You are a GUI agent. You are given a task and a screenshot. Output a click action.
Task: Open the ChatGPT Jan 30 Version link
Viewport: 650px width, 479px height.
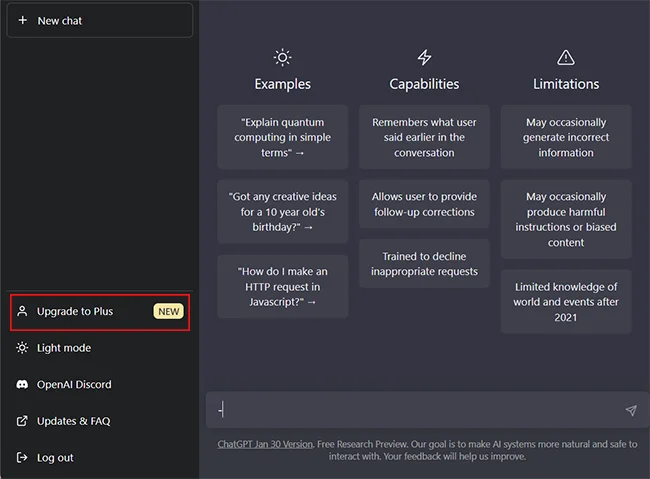point(265,444)
